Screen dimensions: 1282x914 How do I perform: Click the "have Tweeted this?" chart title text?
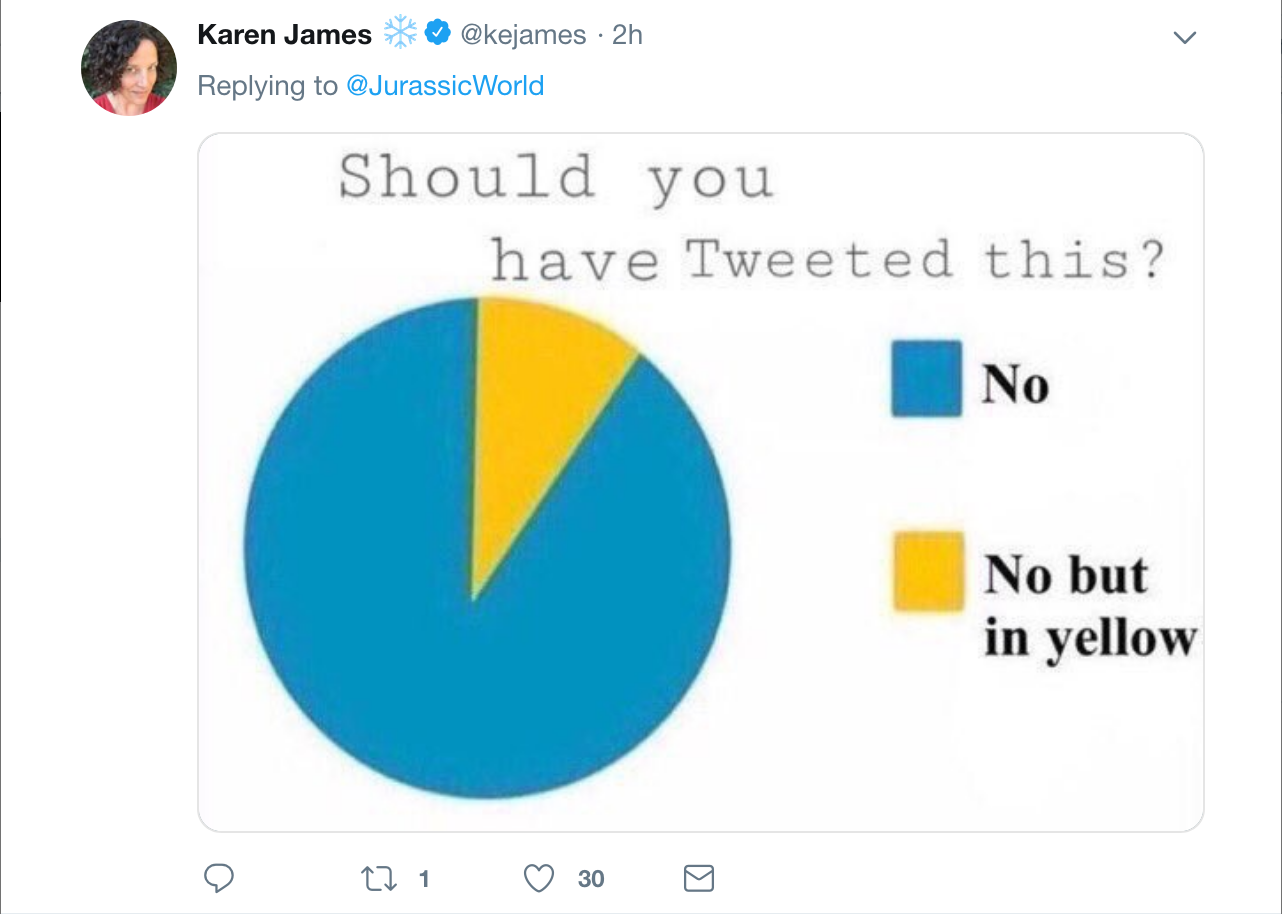click(x=827, y=260)
